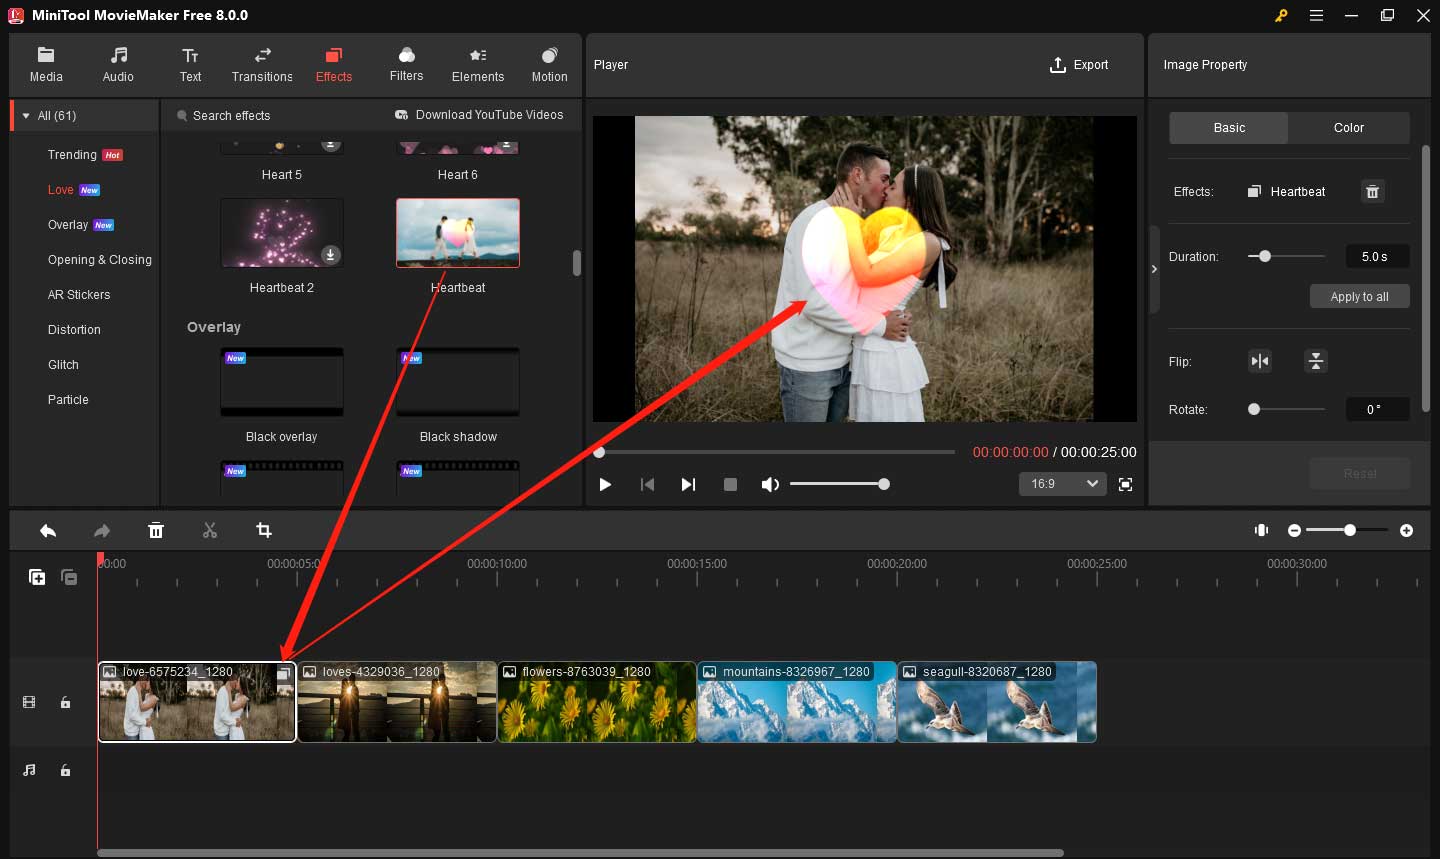This screenshot has height=859, width=1440.
Task: Click the audio track music note icon
Action: point(29,771)
